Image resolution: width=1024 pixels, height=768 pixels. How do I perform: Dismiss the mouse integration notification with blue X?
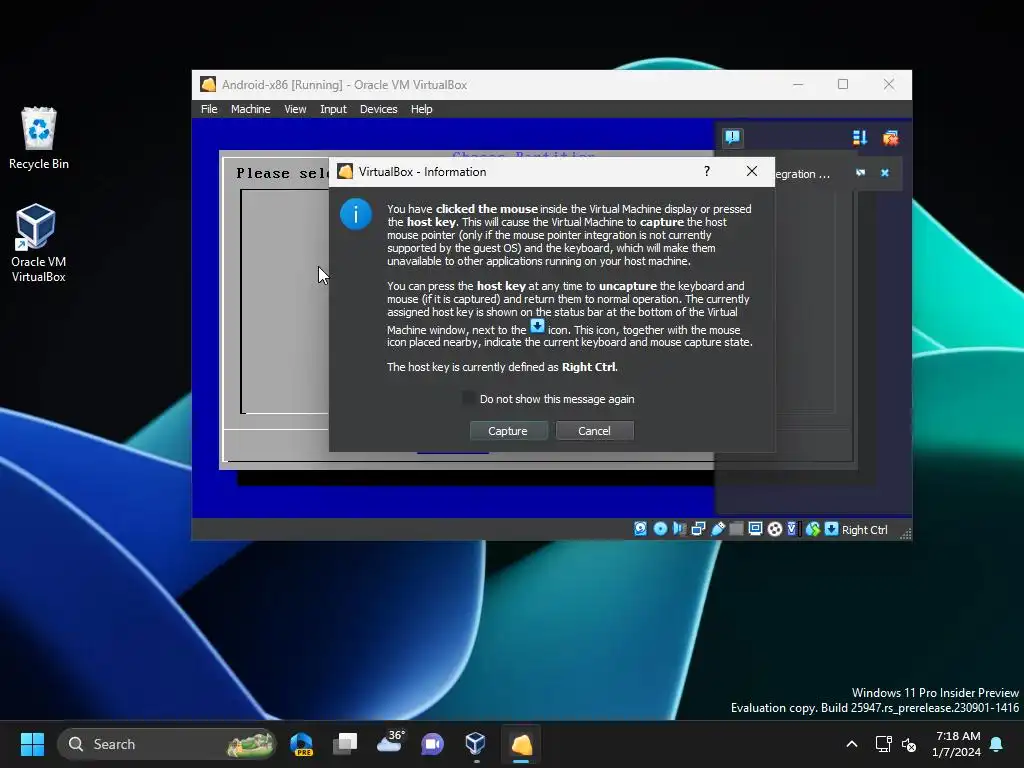coord(885,173)
